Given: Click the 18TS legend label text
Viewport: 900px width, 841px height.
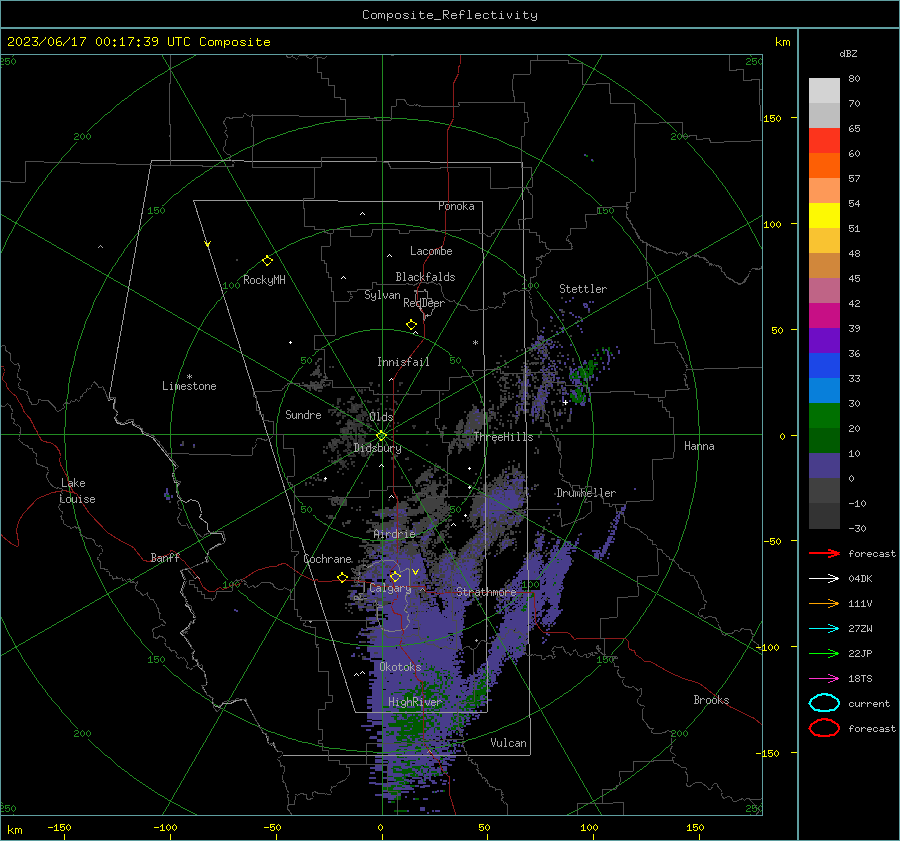Looking at the screenshot, I should 860,679.
